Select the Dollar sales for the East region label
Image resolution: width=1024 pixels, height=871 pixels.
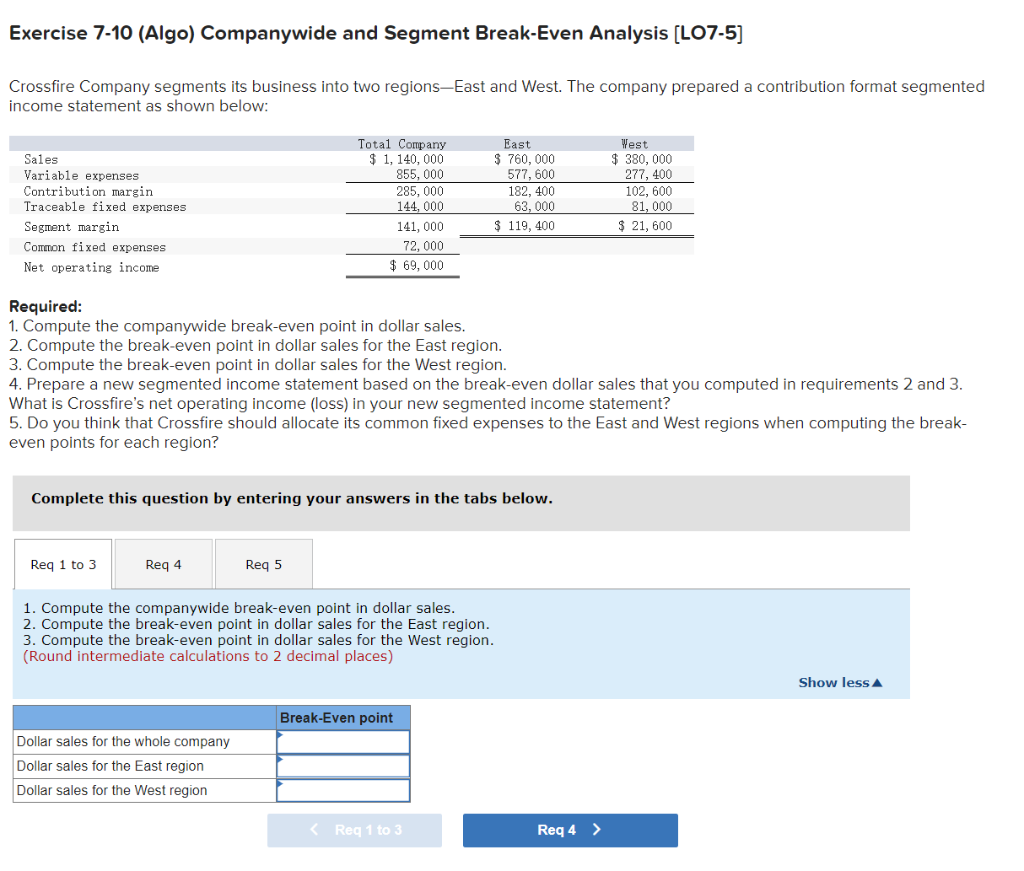tap(111, 765)
